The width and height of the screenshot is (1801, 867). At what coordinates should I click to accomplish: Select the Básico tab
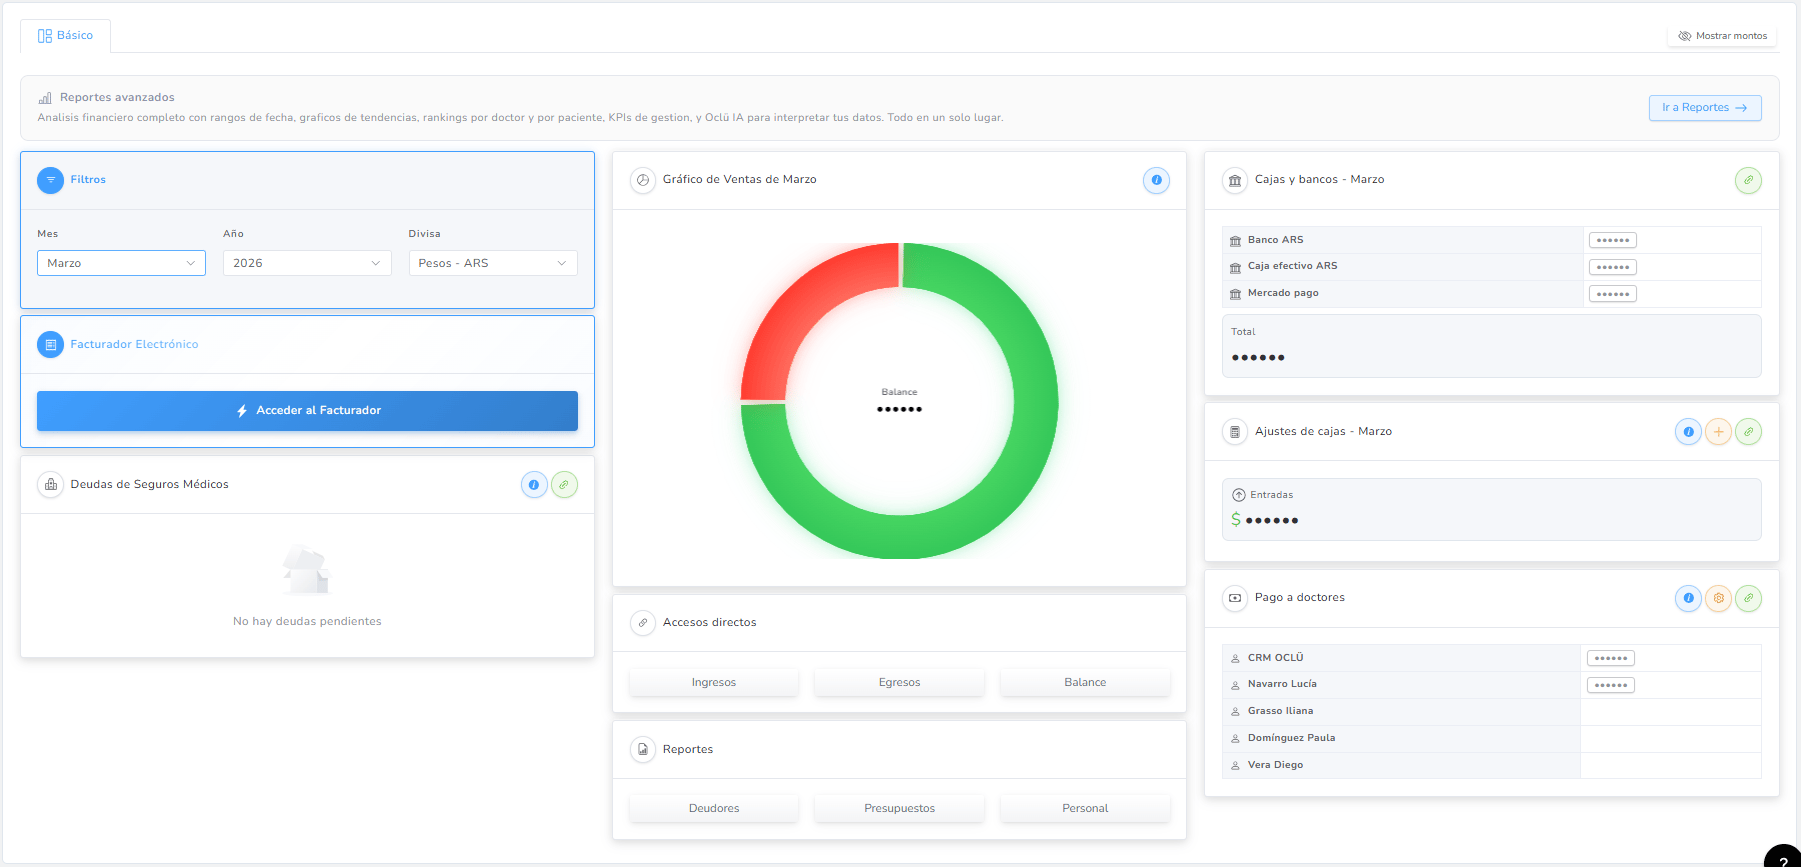click(x=65, y=36)
